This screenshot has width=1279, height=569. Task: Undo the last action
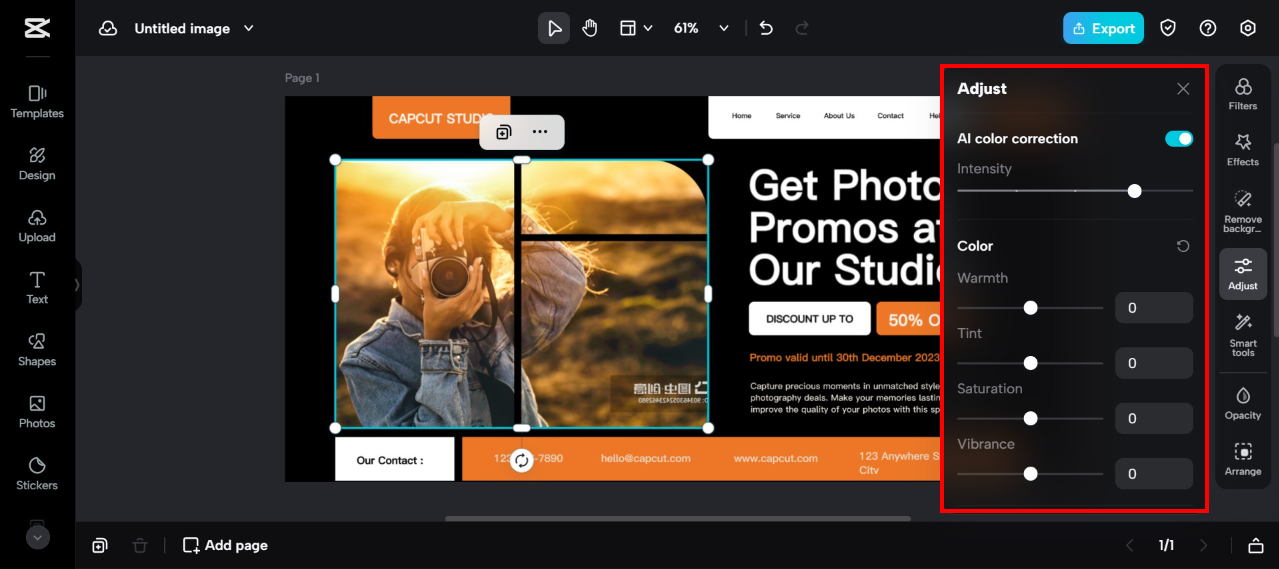[x=766, y=28]
